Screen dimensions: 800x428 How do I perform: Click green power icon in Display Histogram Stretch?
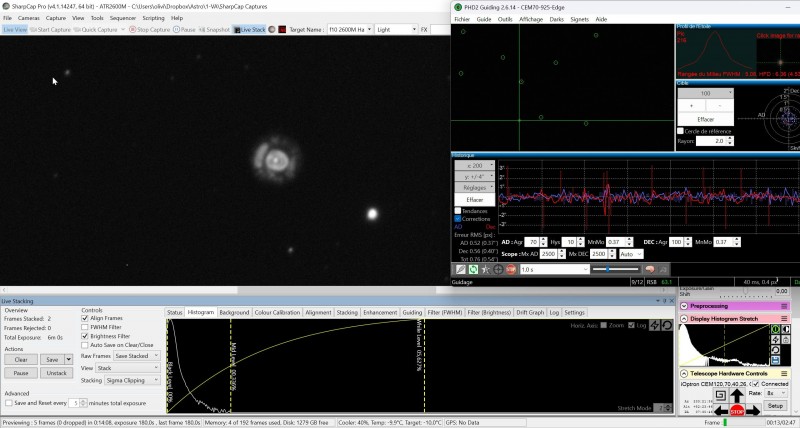(x=776, y=330)
